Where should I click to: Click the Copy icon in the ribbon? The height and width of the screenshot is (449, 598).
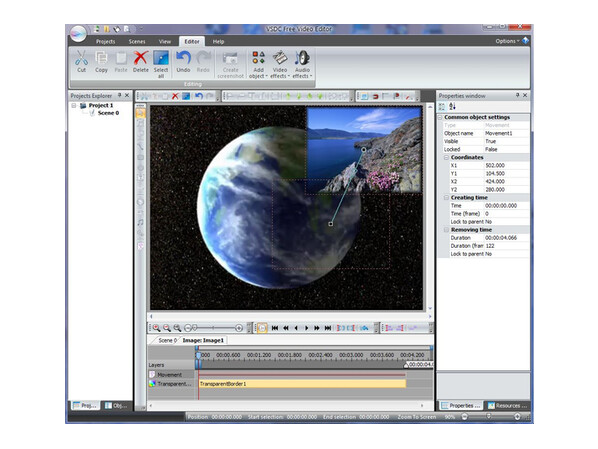(x=101, y=59)
